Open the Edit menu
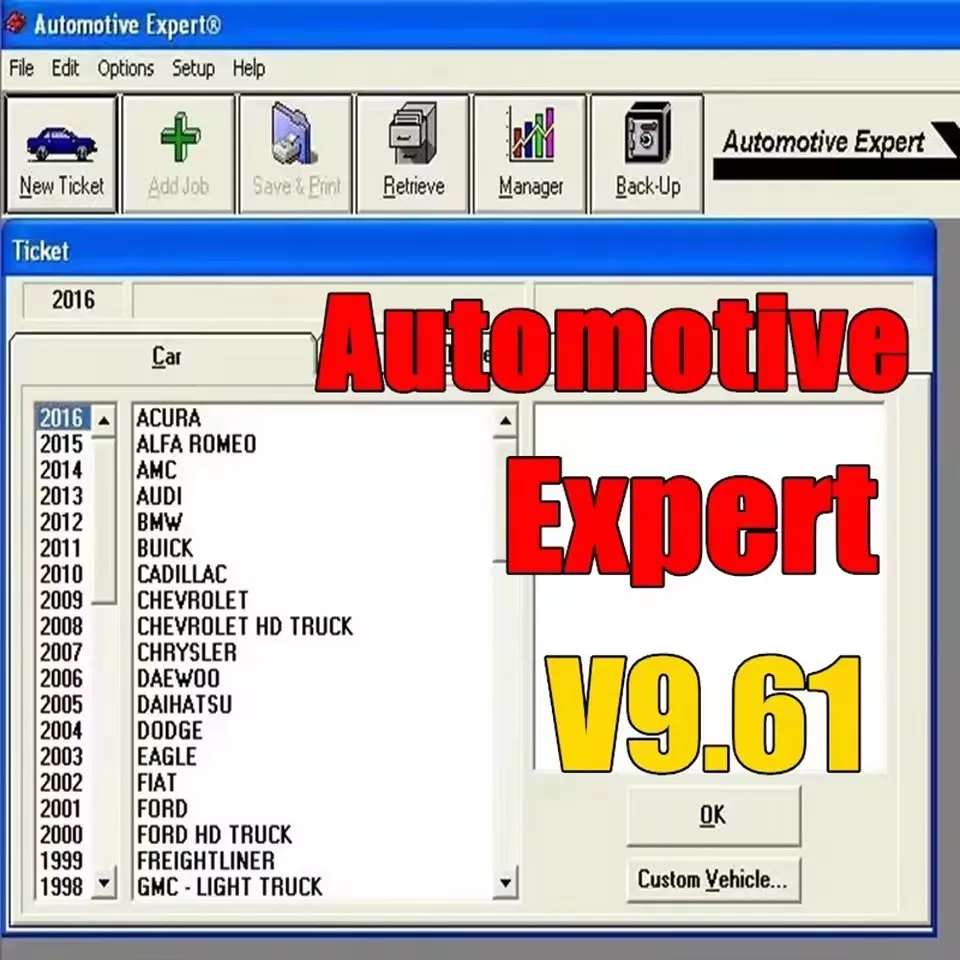Viewport: 960px width, 960px height. pyautogui.click(x=65, y=68)
